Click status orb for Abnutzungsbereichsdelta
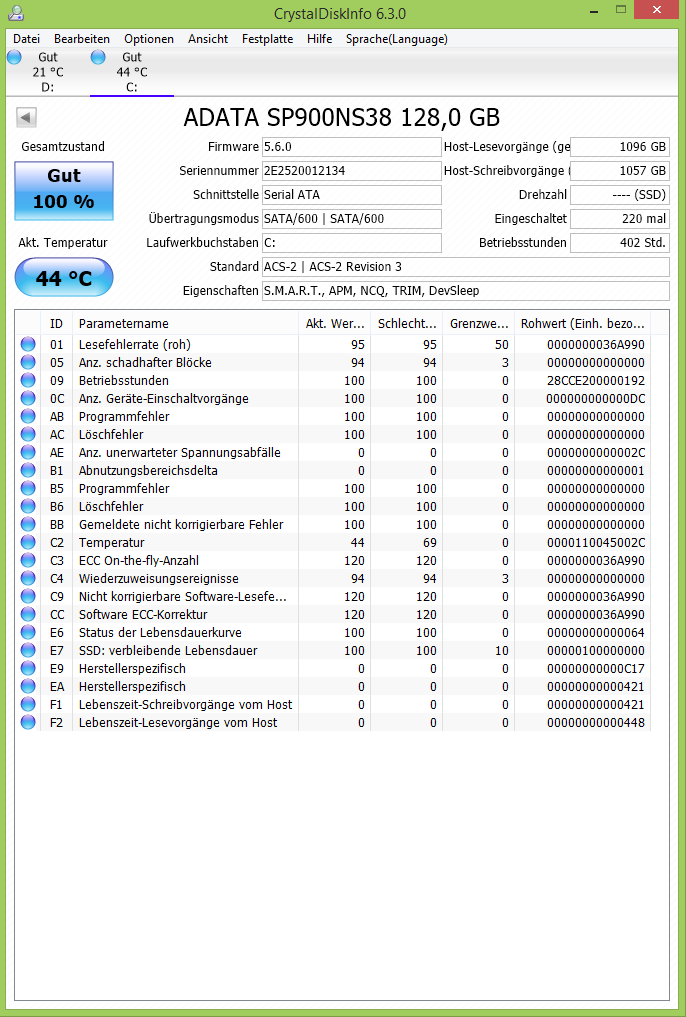This screenshot has height=1017, width=686. 28,470
